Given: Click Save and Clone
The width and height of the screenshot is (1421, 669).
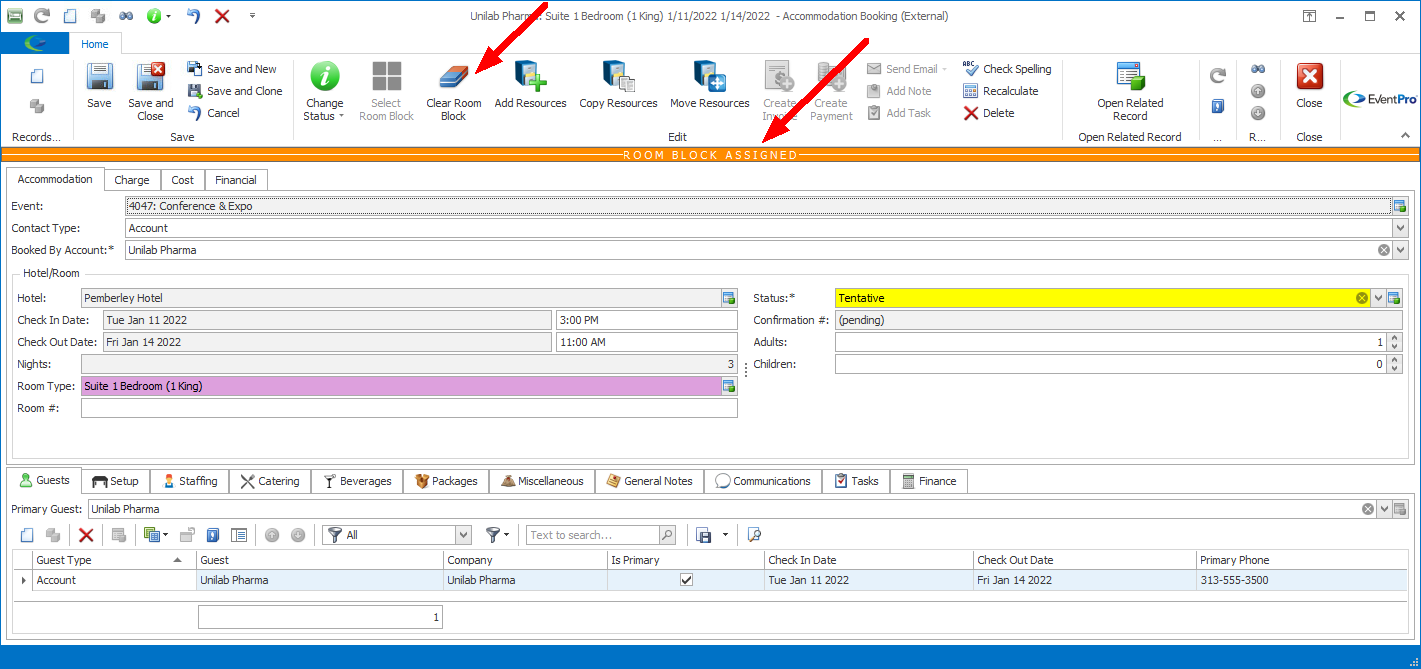Looking at the screenshot, I should point(235,91).
